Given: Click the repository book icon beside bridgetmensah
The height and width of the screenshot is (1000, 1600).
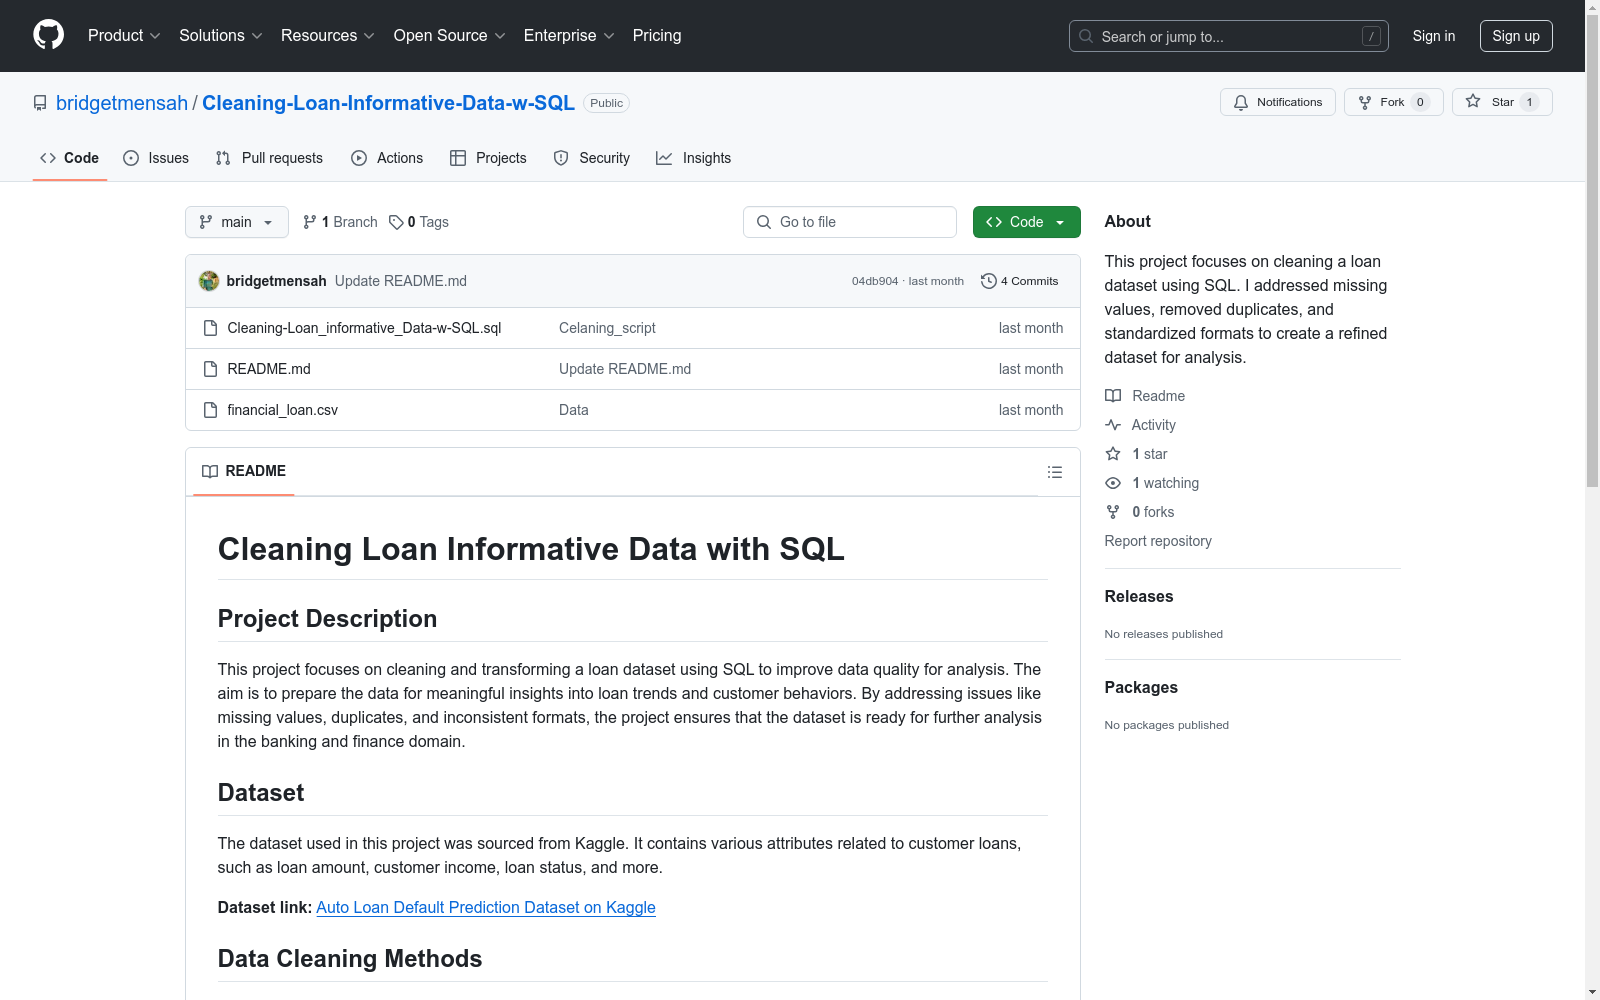Looking at the screenshot, I should coord(40,103).
